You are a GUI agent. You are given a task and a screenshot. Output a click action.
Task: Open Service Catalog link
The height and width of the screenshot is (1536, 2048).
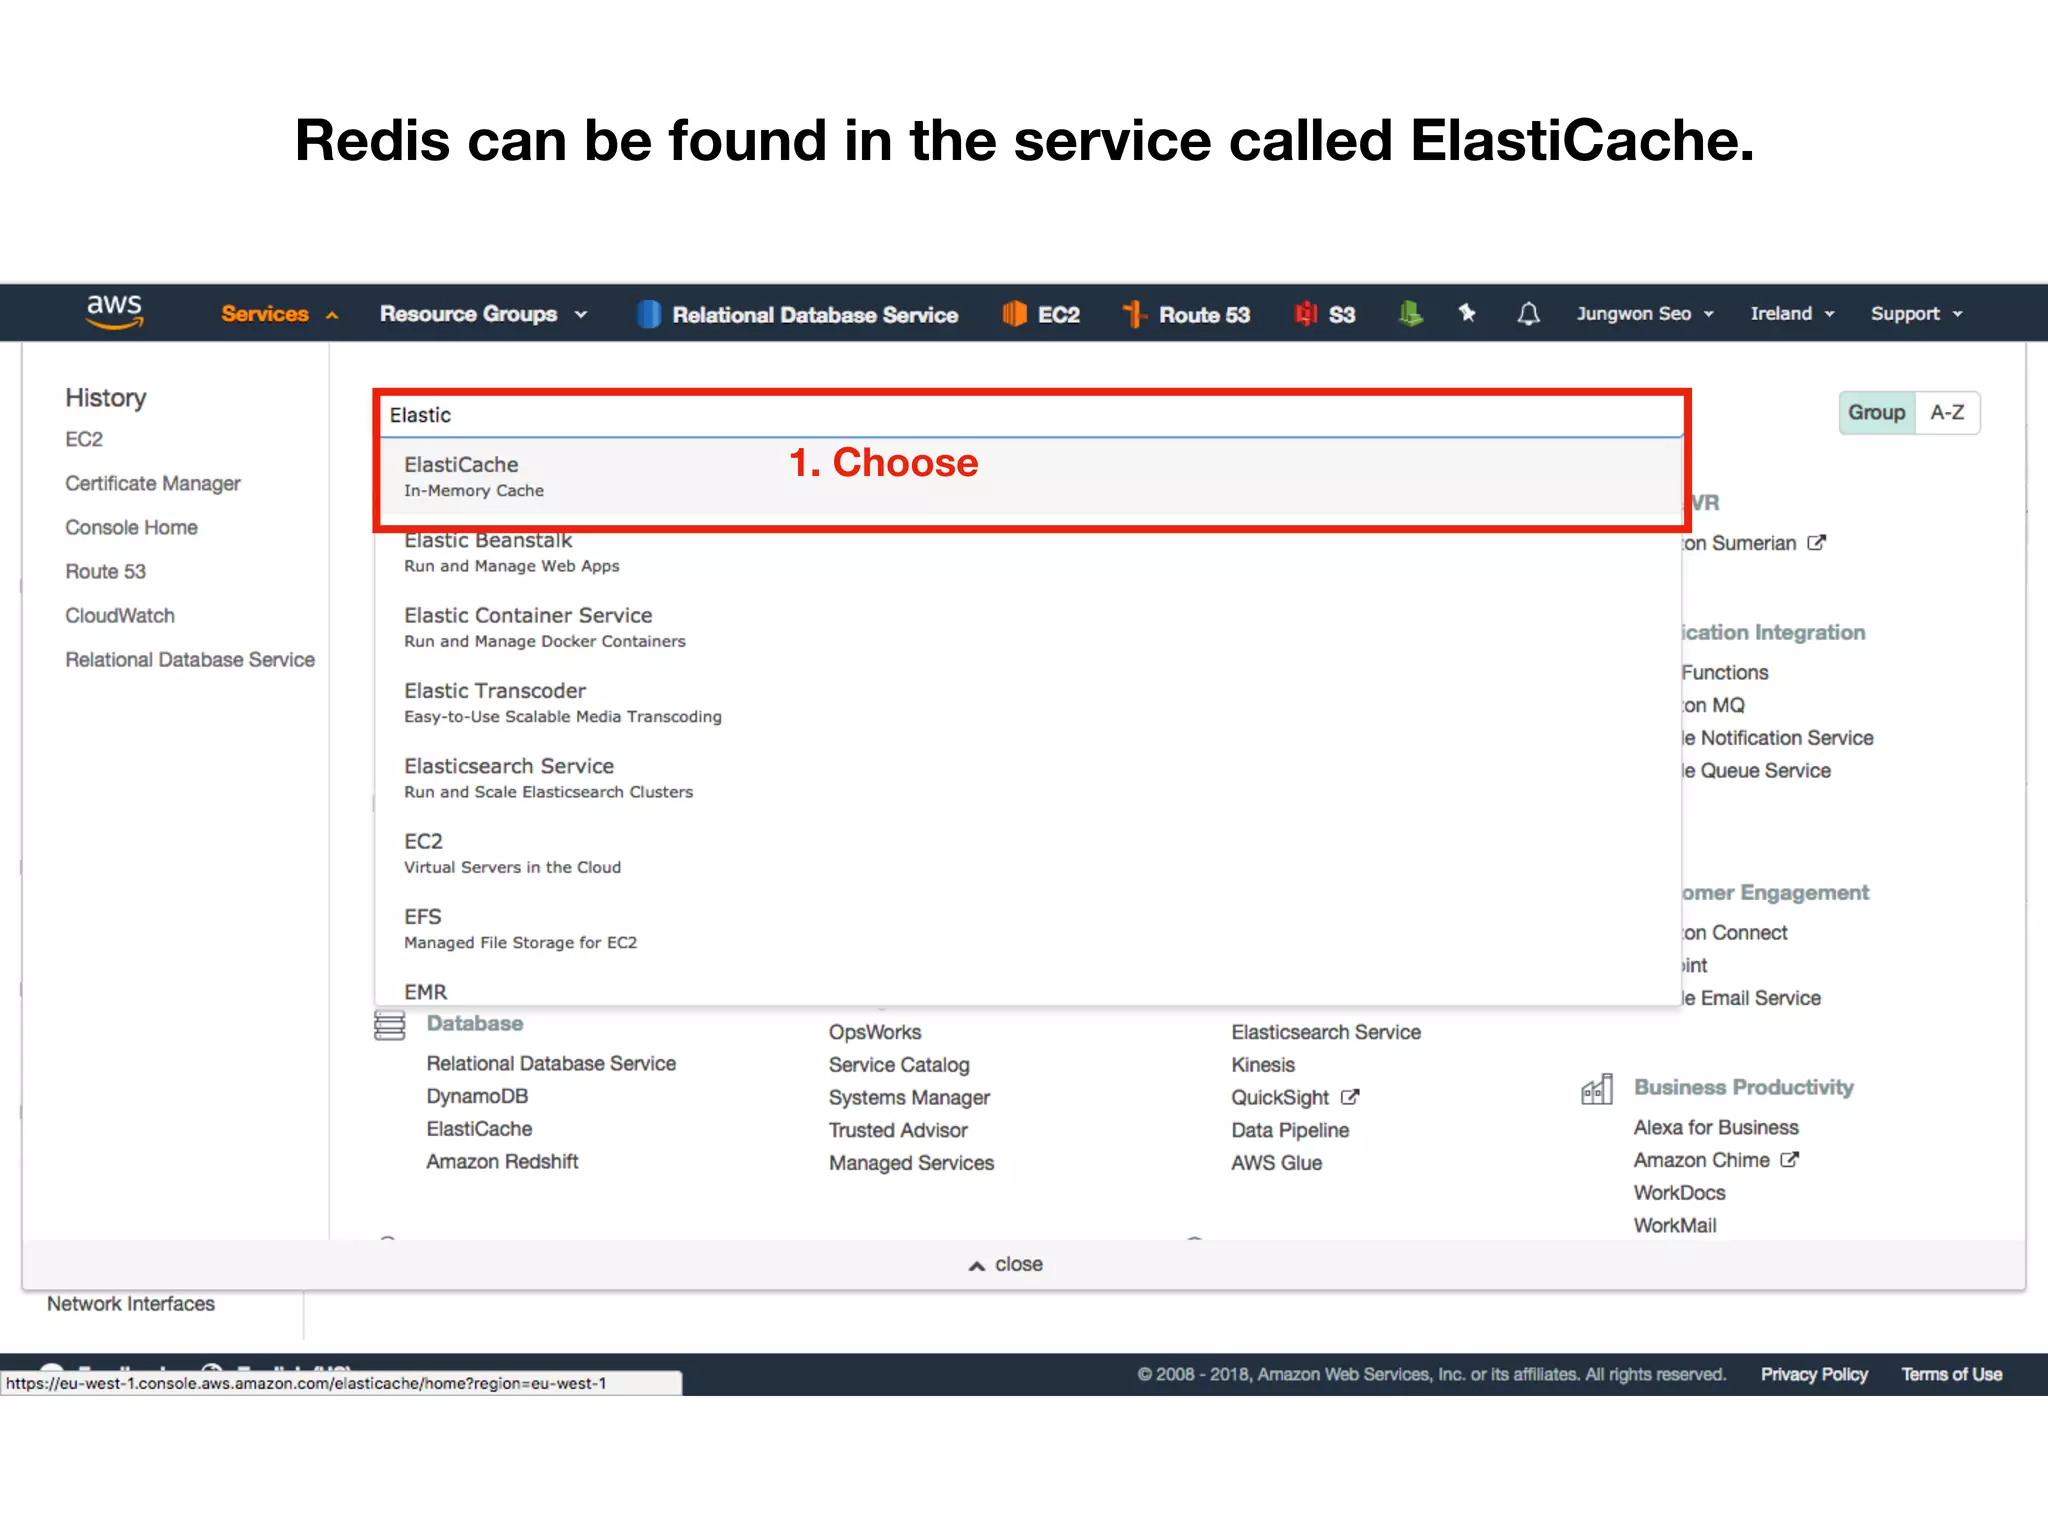tap(899, 1066)
